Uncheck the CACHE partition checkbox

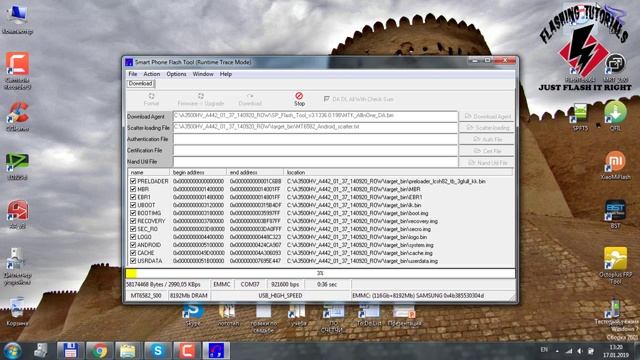133,253
